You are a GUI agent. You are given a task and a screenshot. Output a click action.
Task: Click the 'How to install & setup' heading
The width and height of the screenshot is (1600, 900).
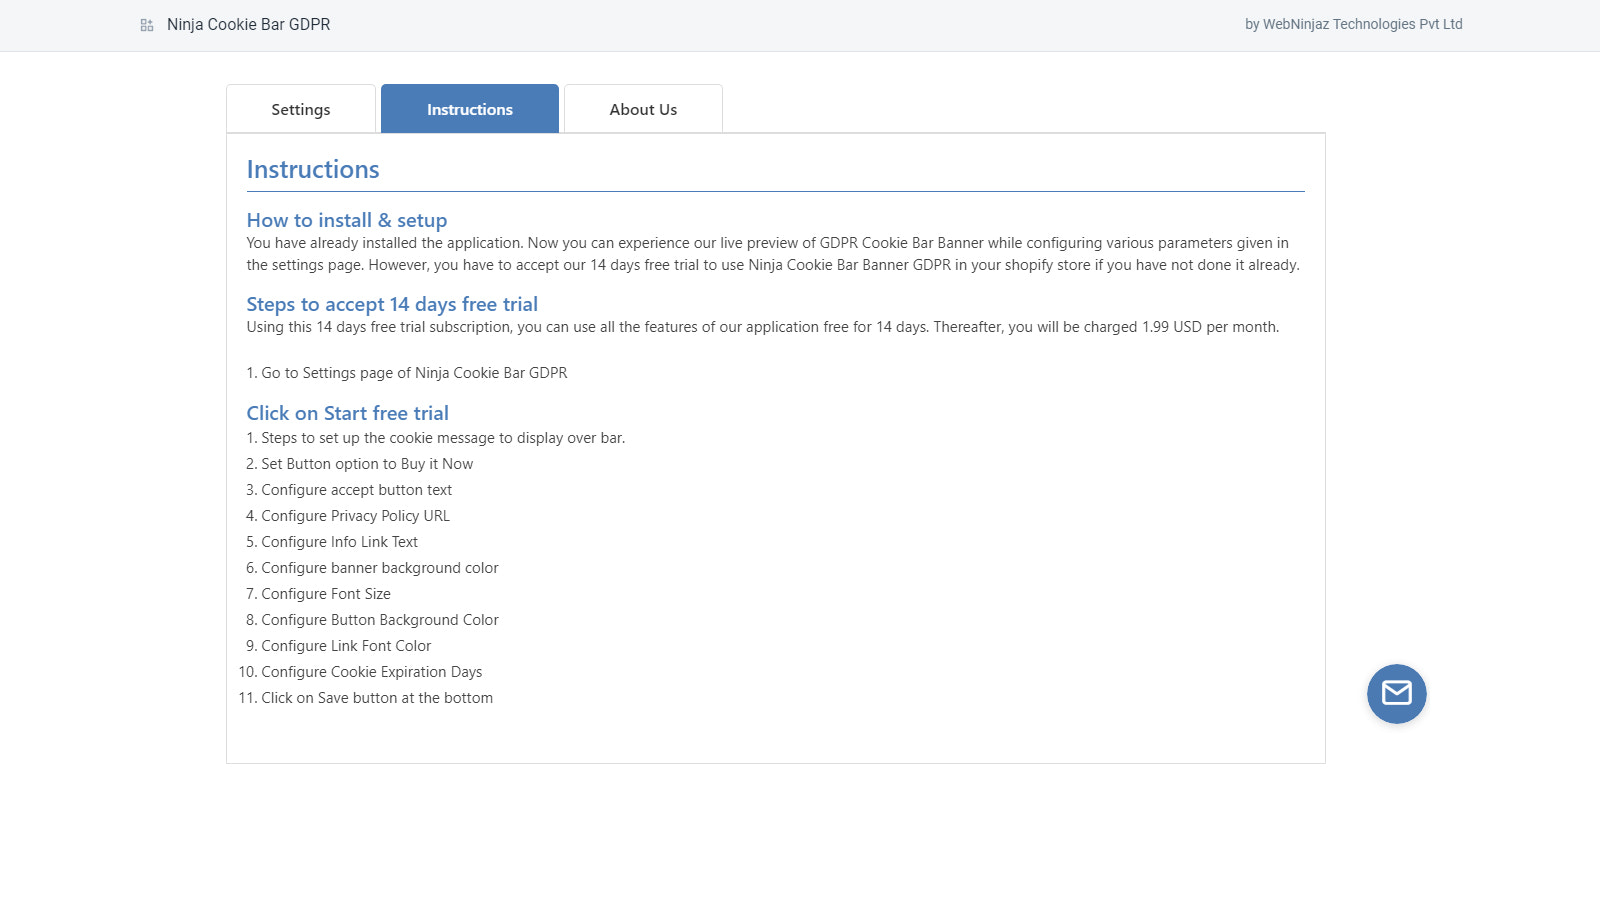[347, 220]
